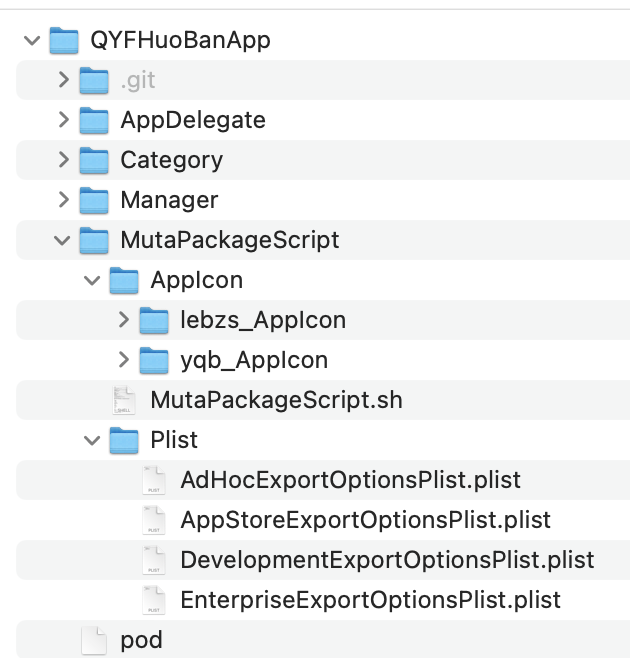Collapse the MutaPackageScript folder
The height and width of the screenshot is (664, 630).
point(63,240)
